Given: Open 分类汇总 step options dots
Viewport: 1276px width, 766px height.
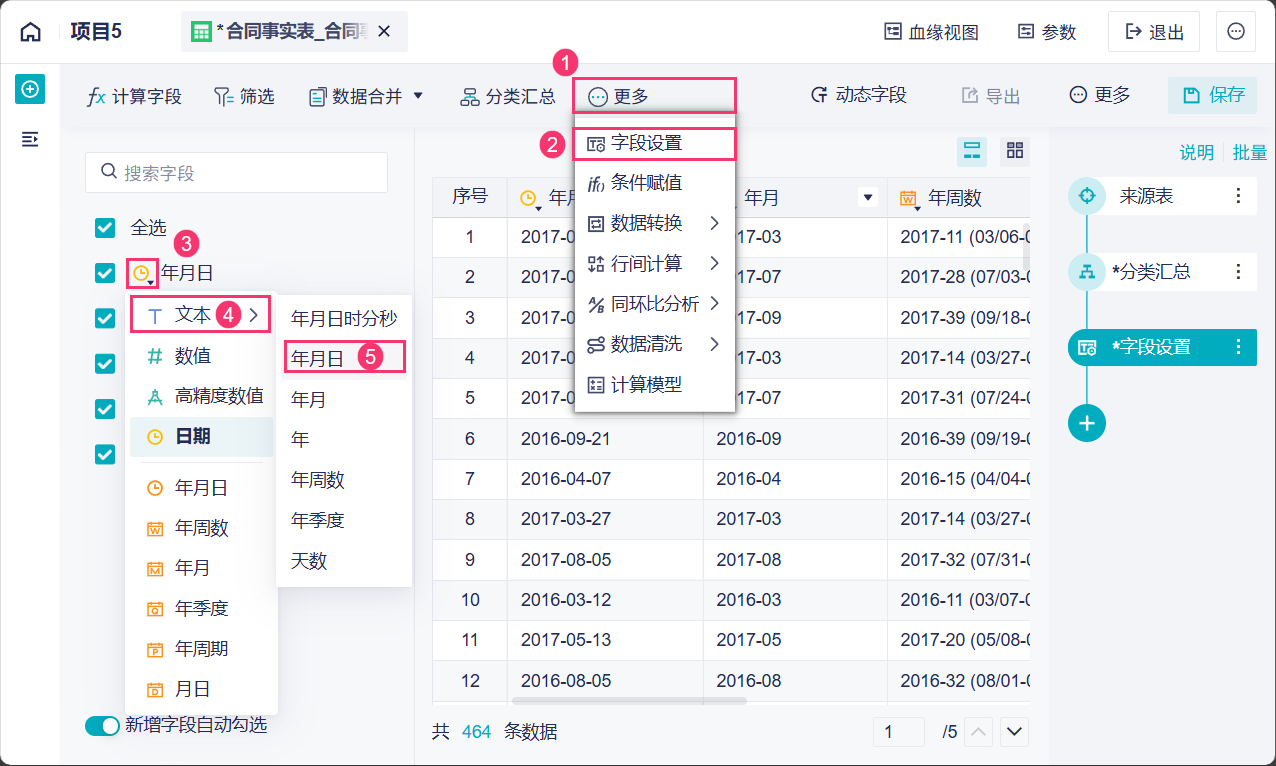Looking at the screenshot, I should pyautogui.click(x=1238, y=271).
